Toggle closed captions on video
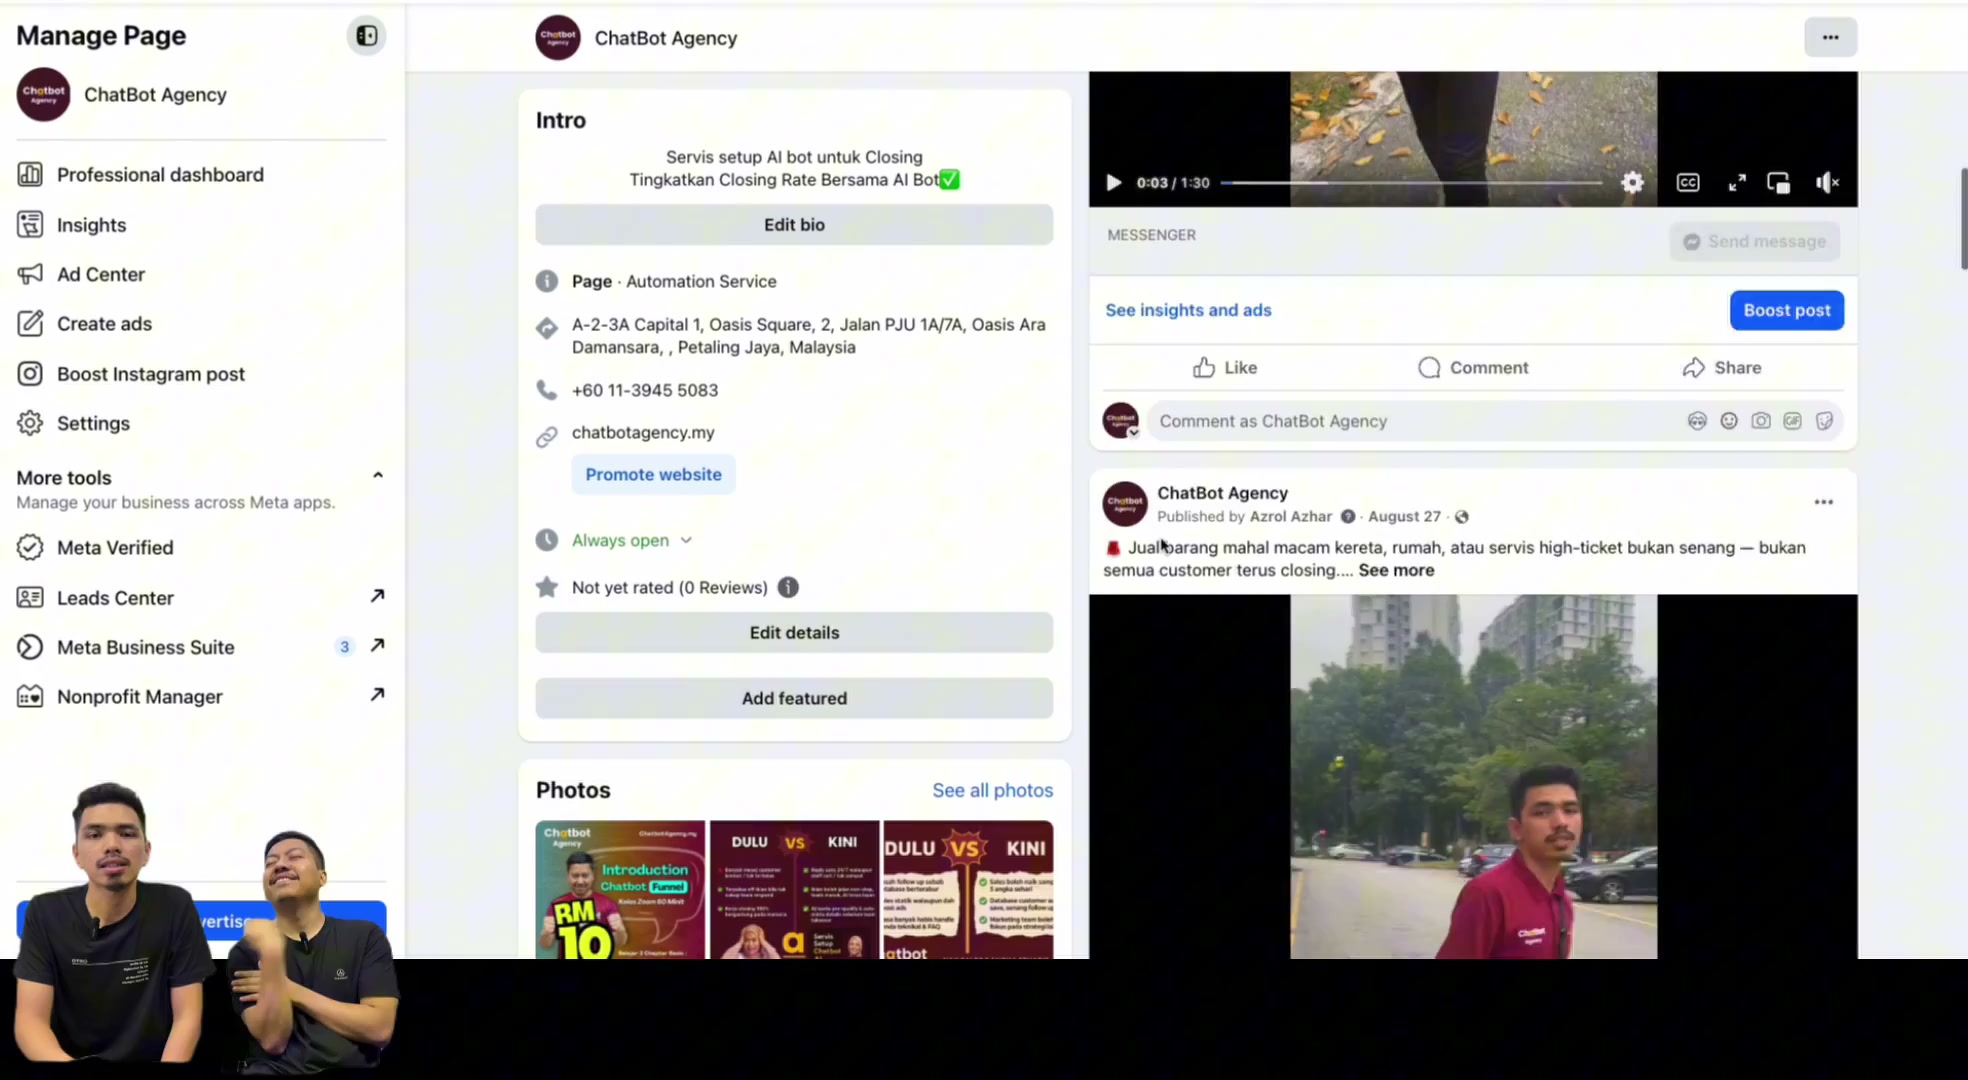 click(x=1688, y=183)
